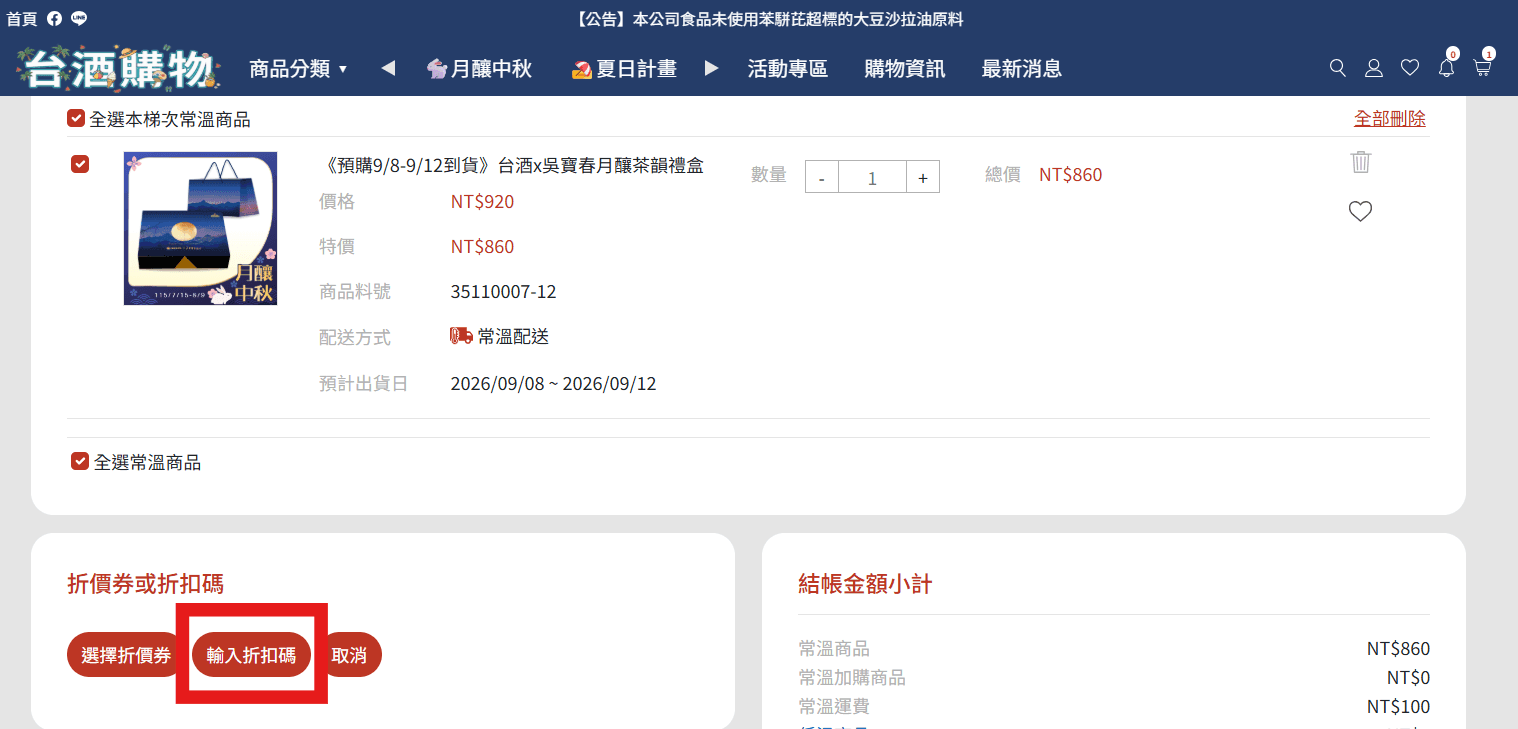Open the wishlist heart in header

pos(1410,68)
